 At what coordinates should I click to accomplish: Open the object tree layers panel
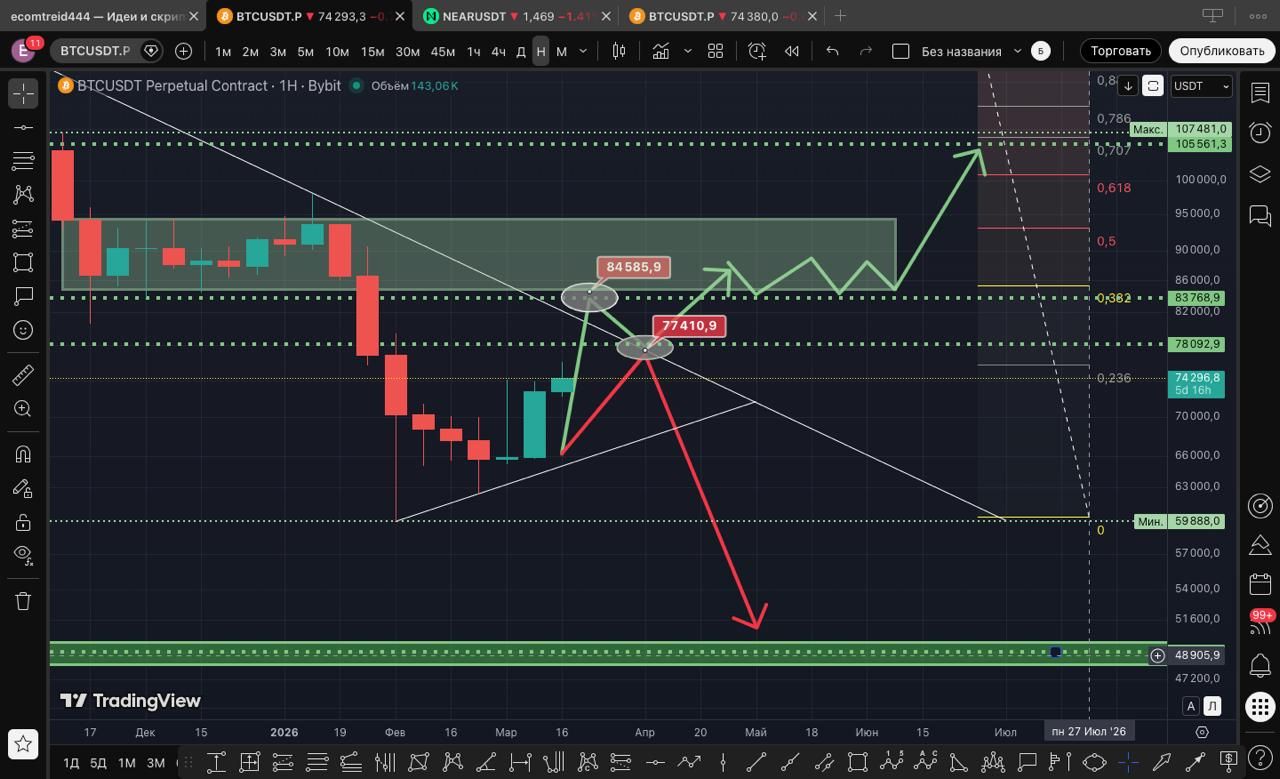[1259, 174]
